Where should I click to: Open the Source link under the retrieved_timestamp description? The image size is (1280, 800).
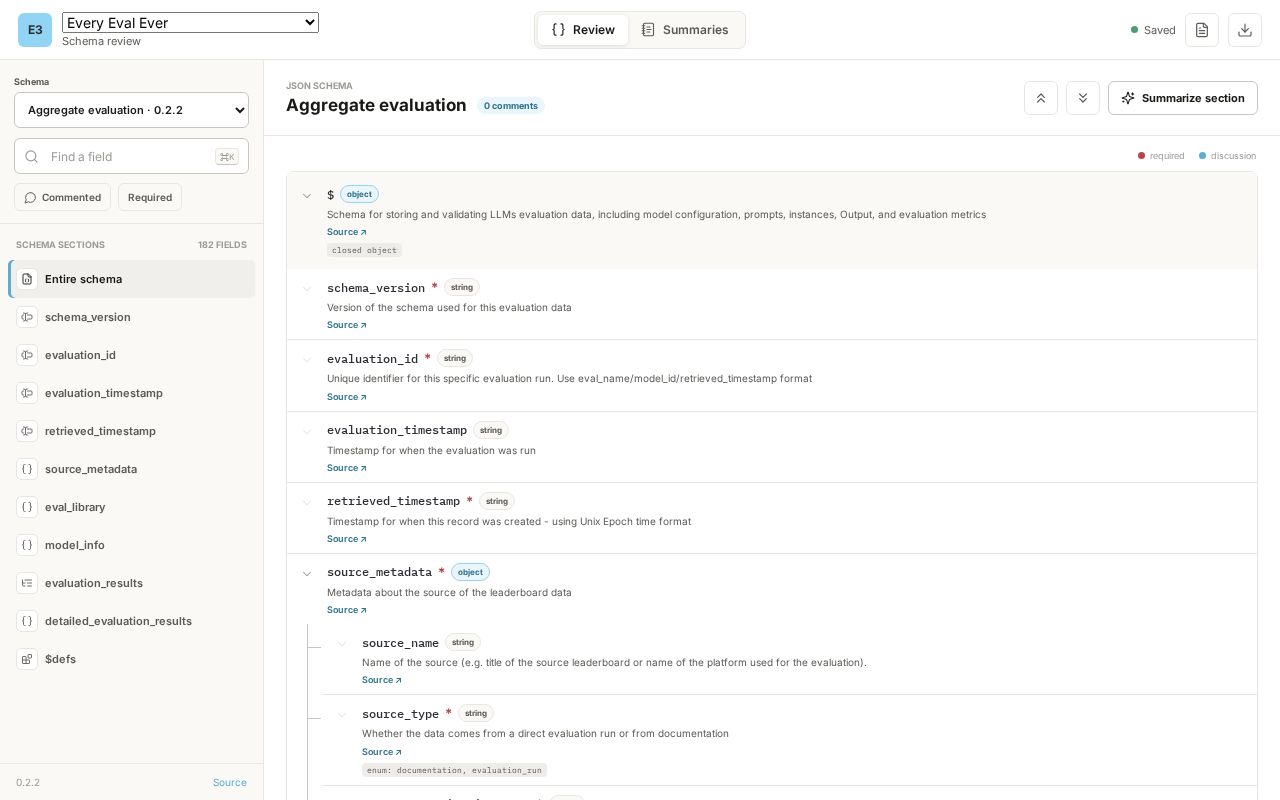tap(347, 539)
